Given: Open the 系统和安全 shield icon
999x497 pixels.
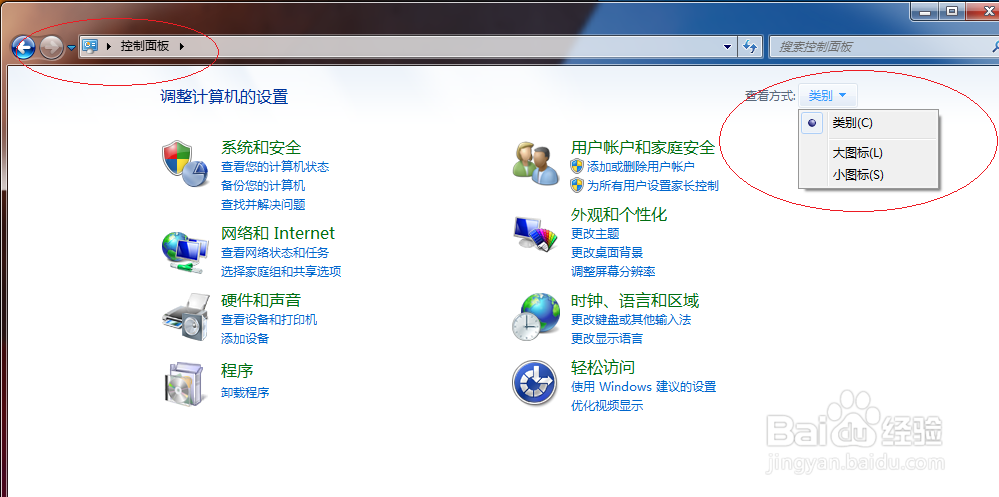Looking at the screenshot, I should click(185, 164).
